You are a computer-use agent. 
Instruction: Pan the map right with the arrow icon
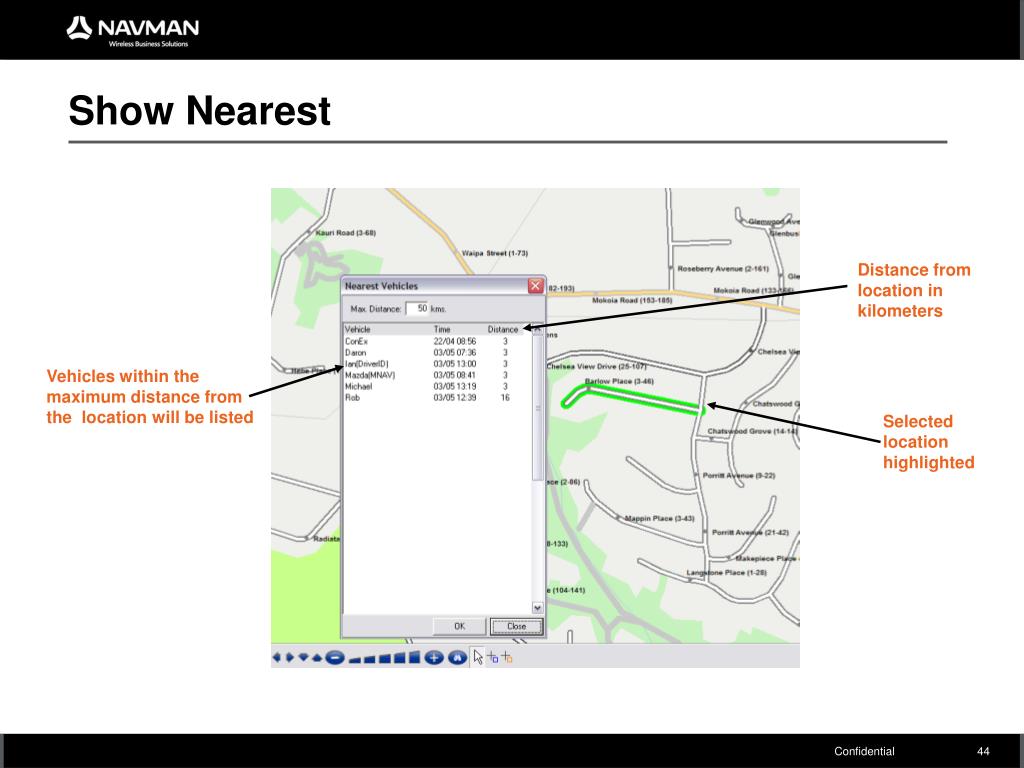pyautogui.click(x=289, y=657)
